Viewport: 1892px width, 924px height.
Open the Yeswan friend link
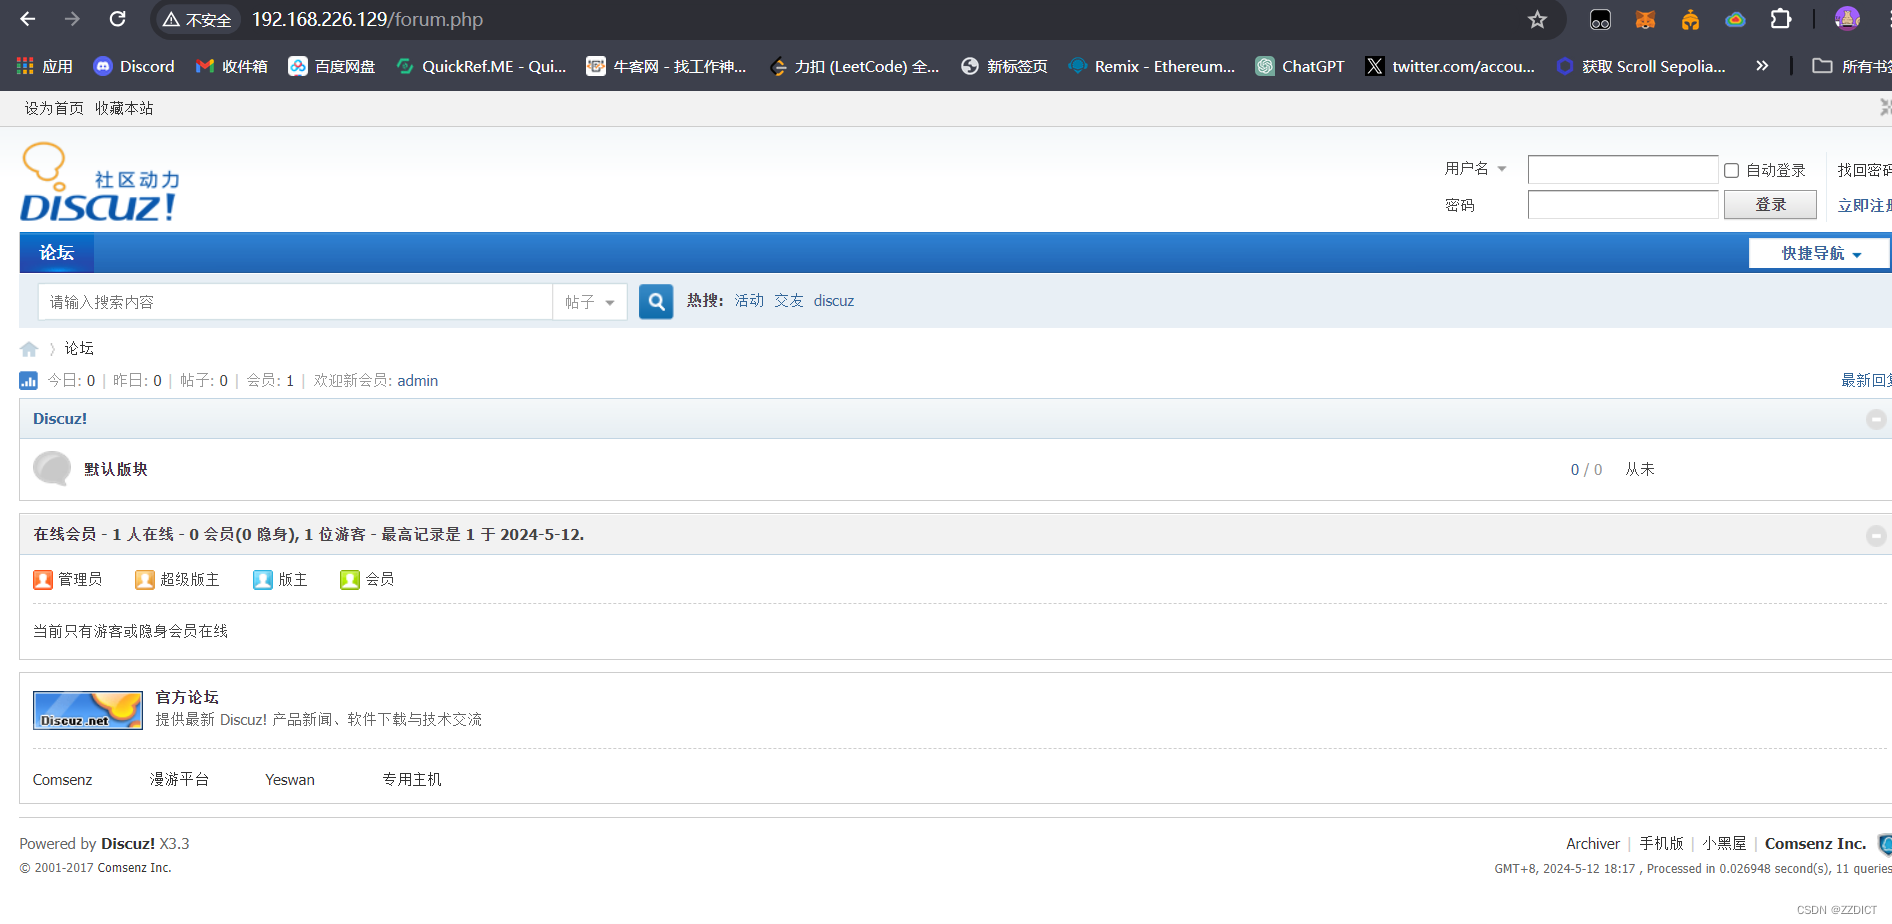(290, 780)
